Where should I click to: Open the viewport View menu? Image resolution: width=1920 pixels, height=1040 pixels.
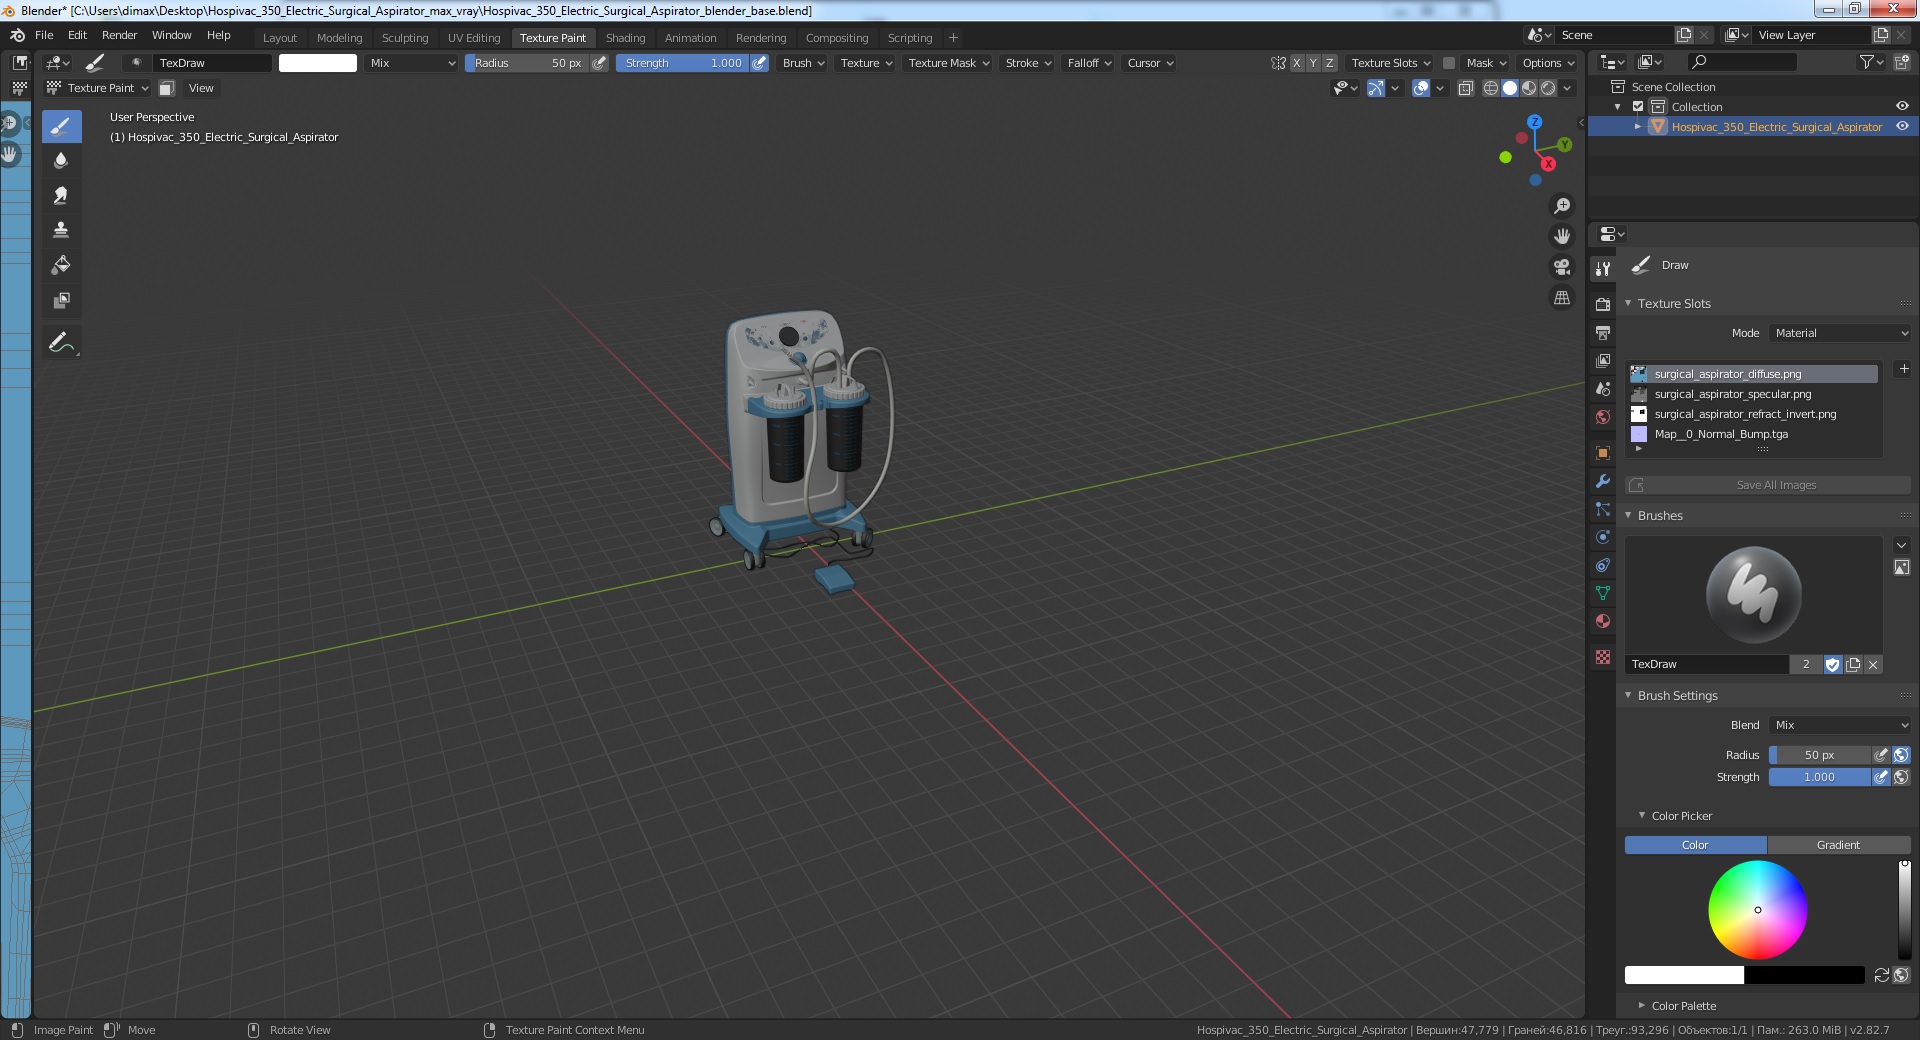point(201,88)
